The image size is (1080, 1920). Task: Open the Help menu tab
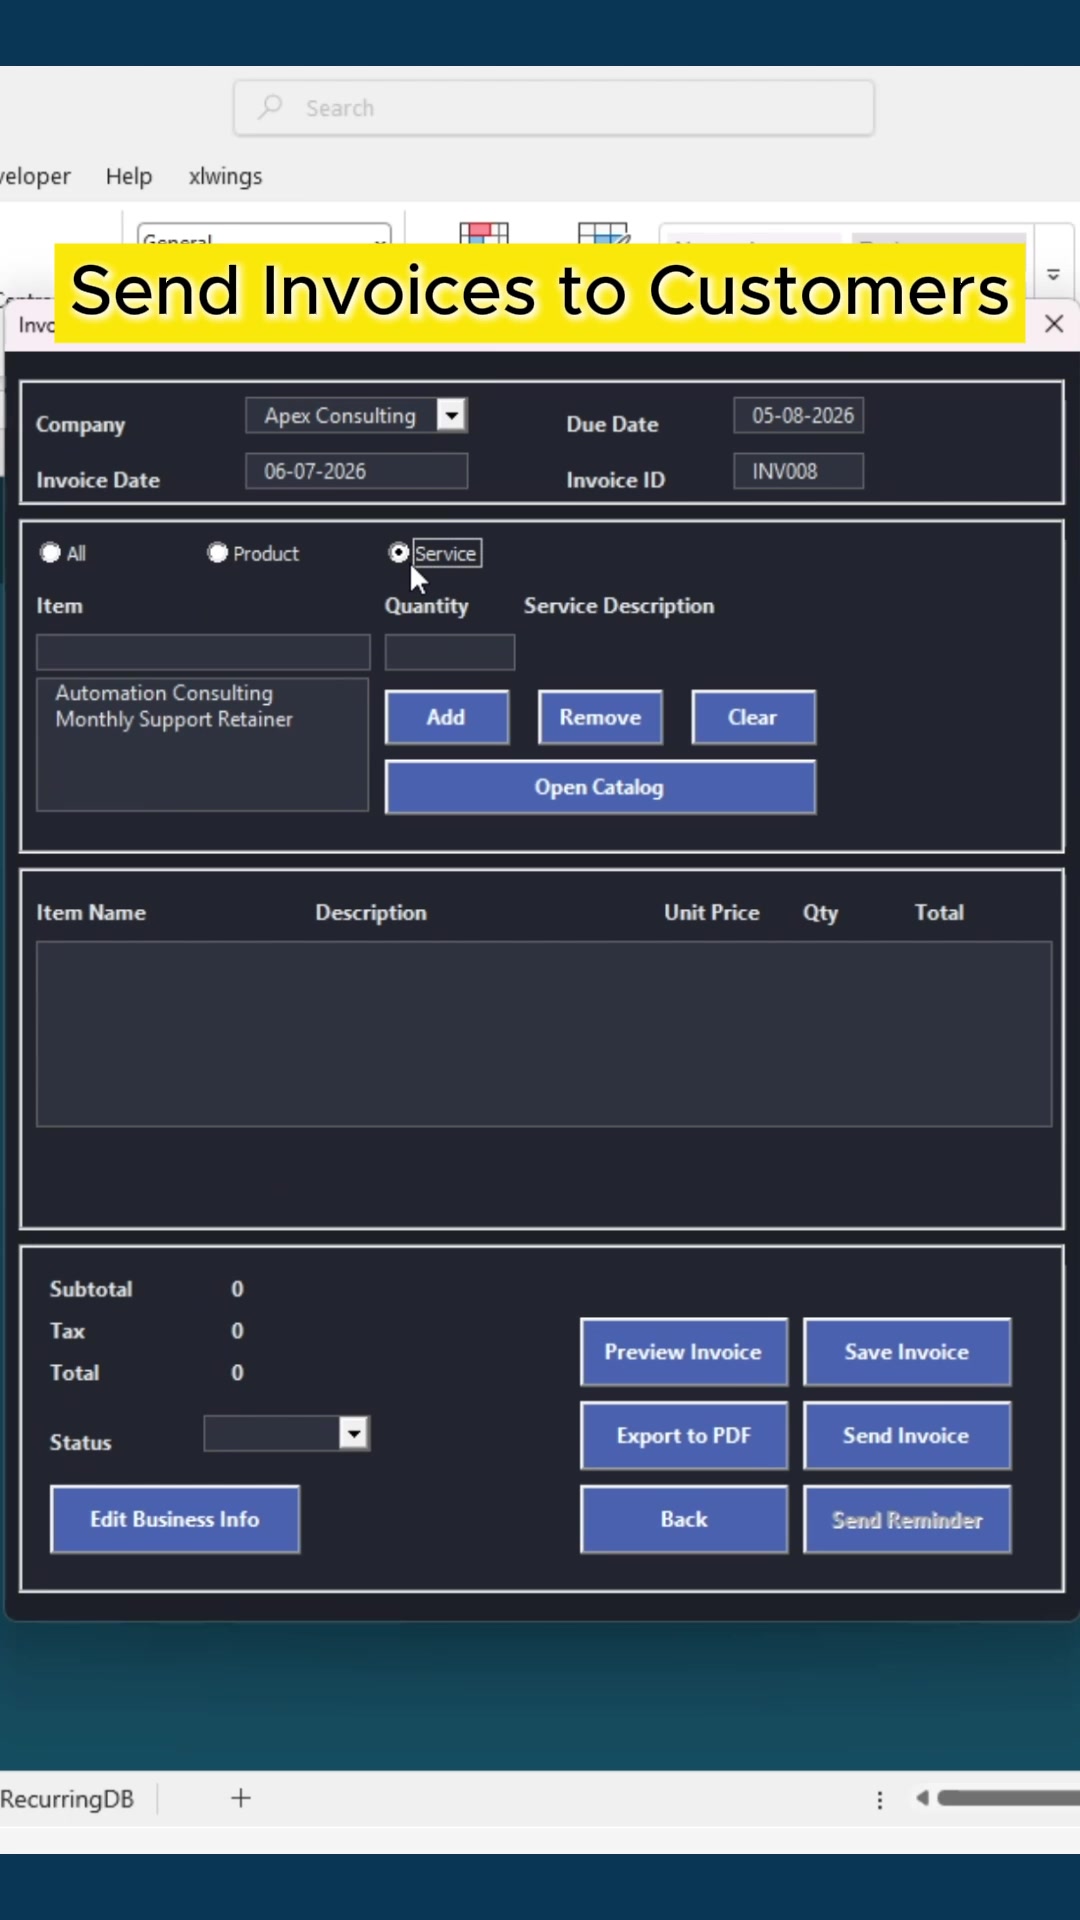(129, 176)
